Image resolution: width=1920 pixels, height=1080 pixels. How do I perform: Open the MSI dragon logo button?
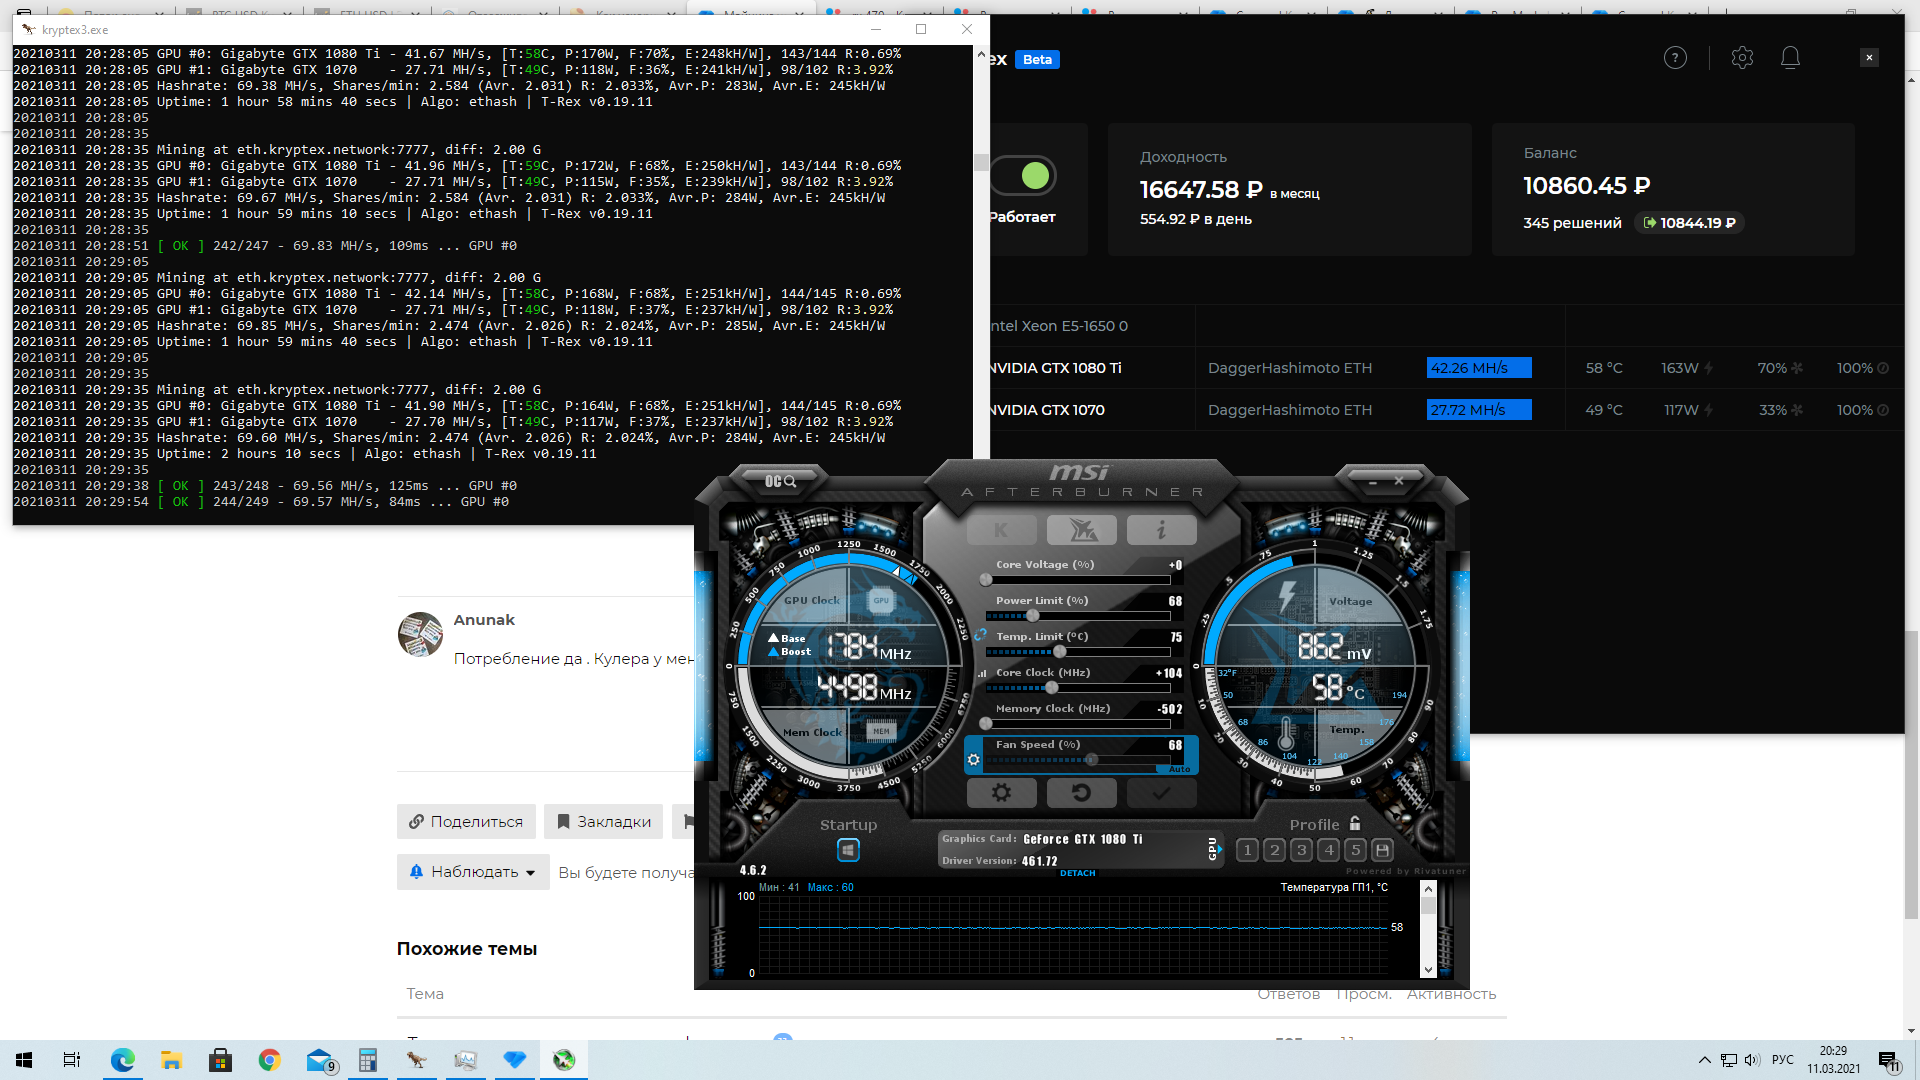click(1081, 530)
